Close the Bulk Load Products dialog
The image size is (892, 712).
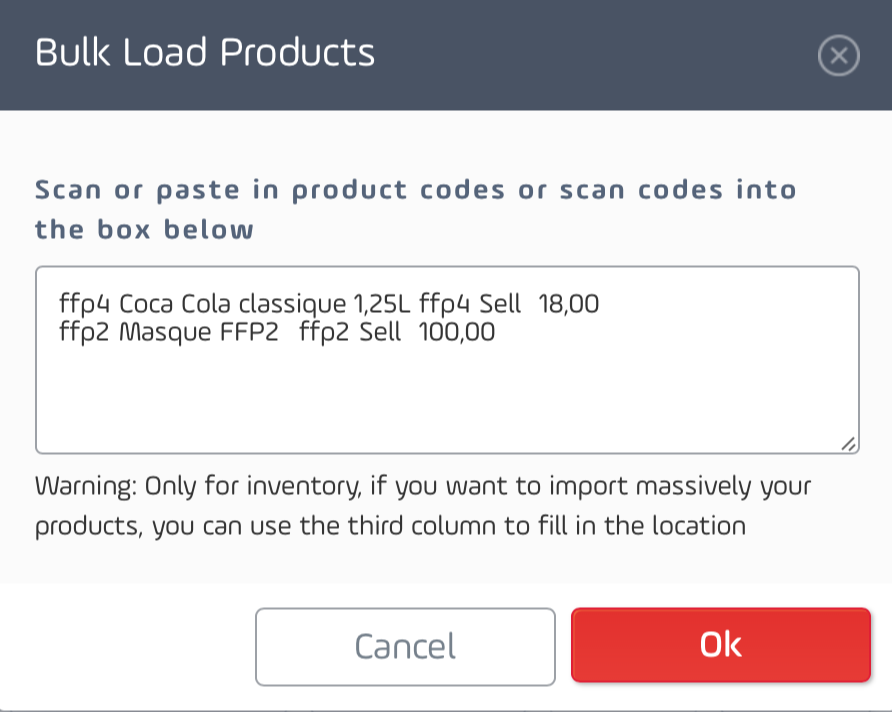click(839, 55)
